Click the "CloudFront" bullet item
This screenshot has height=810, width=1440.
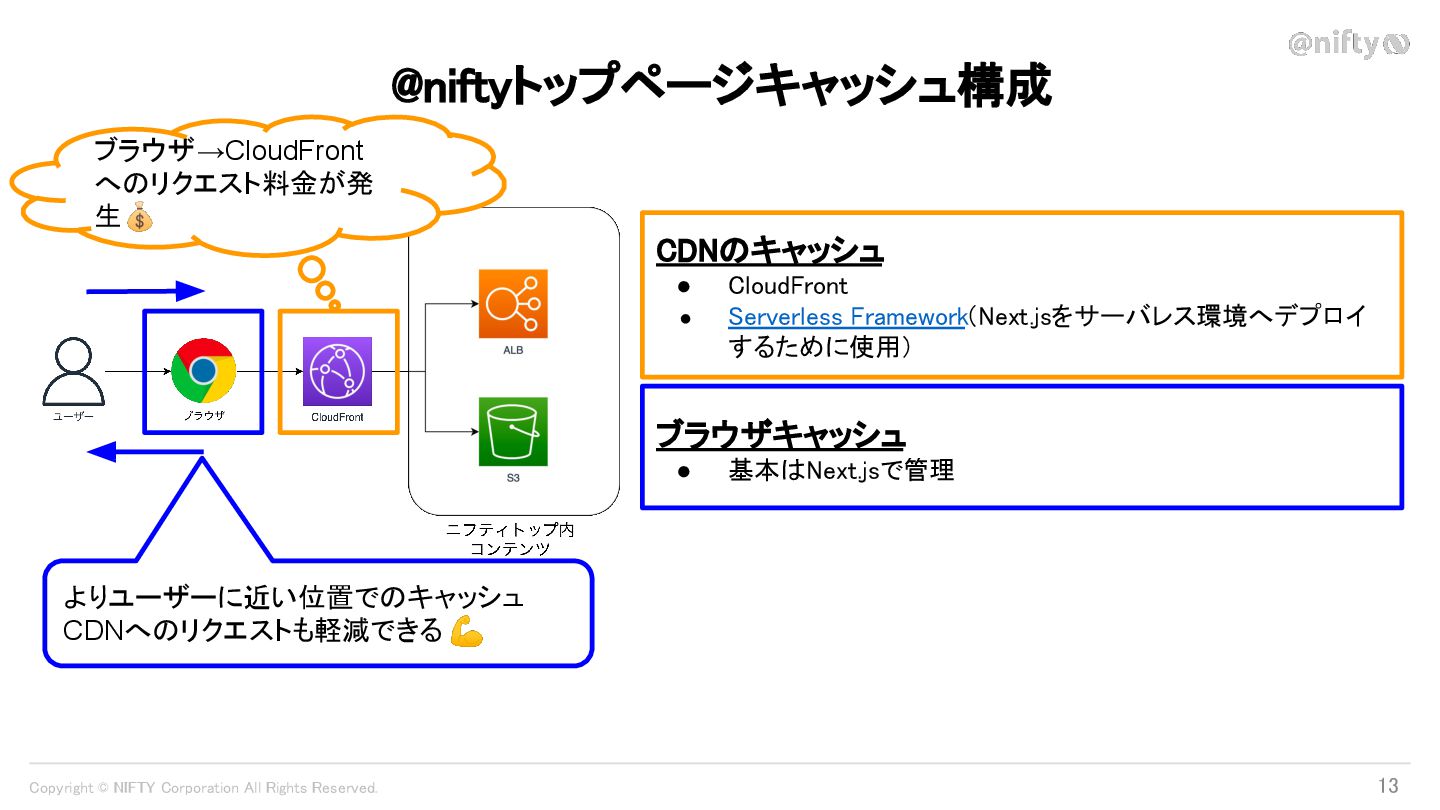pos(788,286)
